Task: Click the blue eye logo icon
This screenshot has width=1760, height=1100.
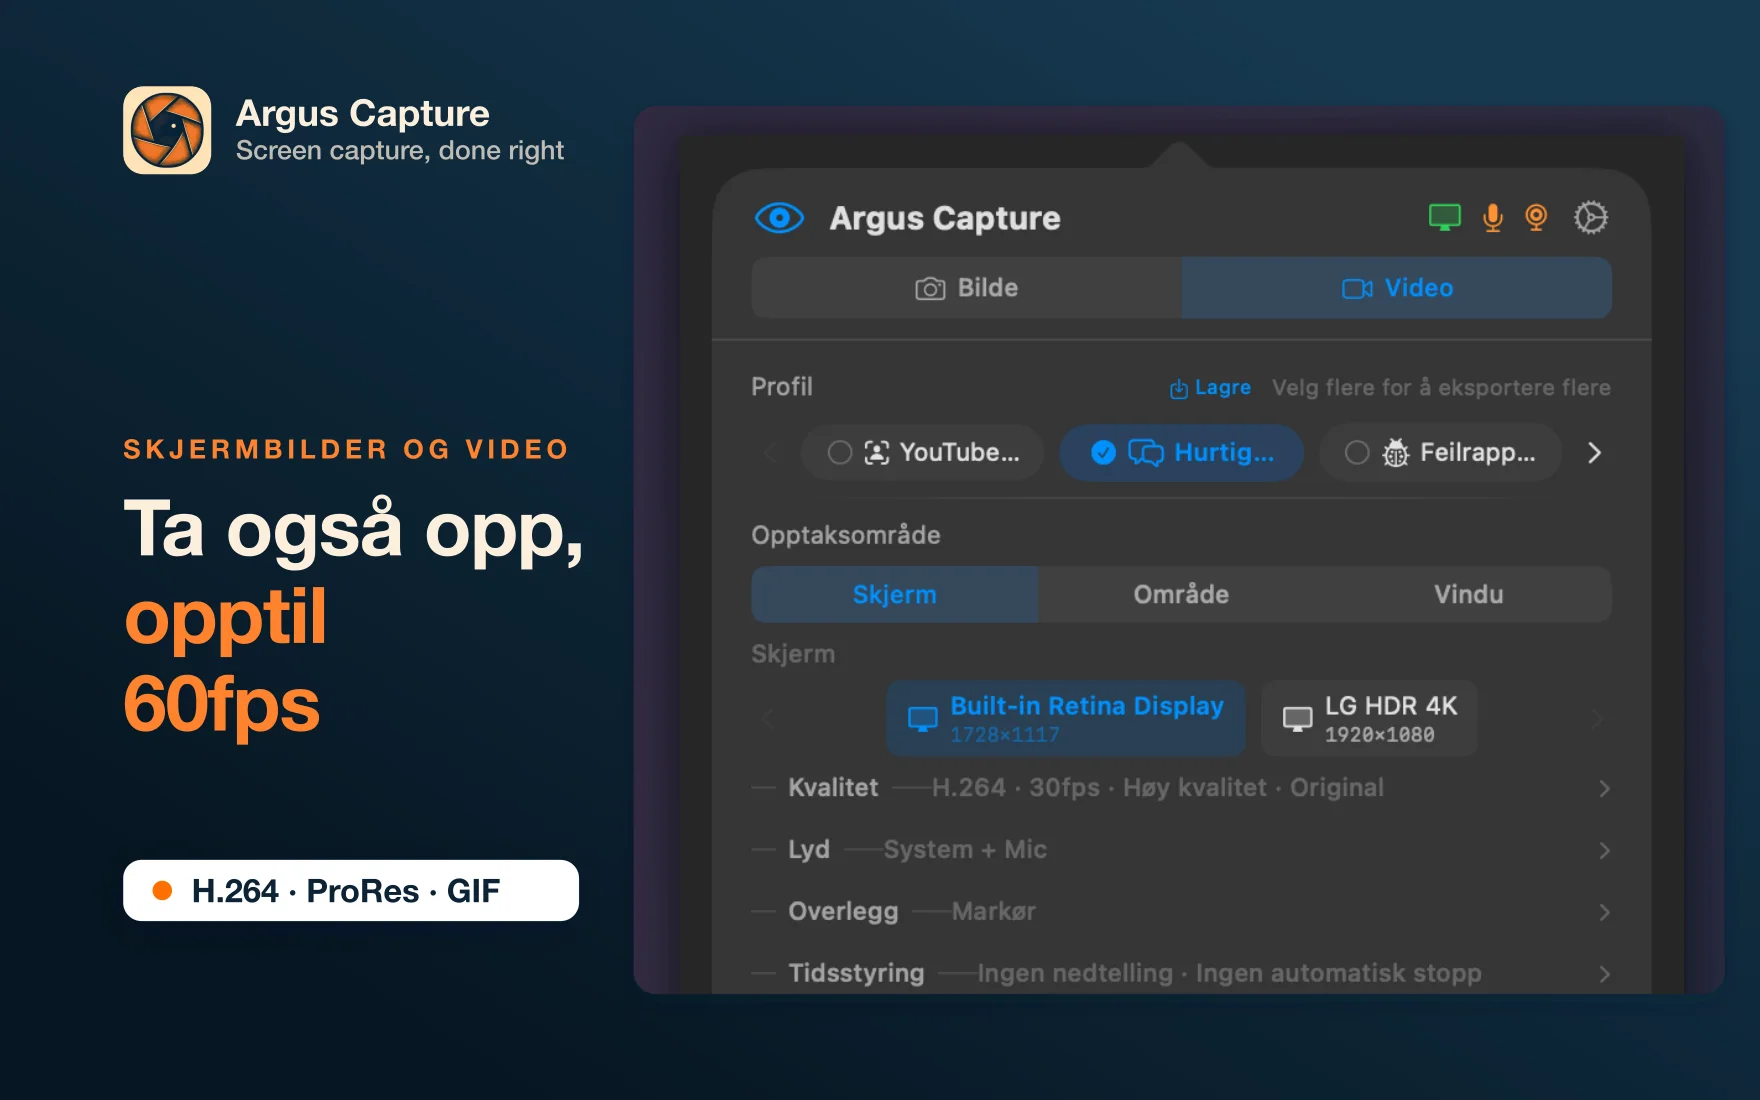Action: (779, 217)
